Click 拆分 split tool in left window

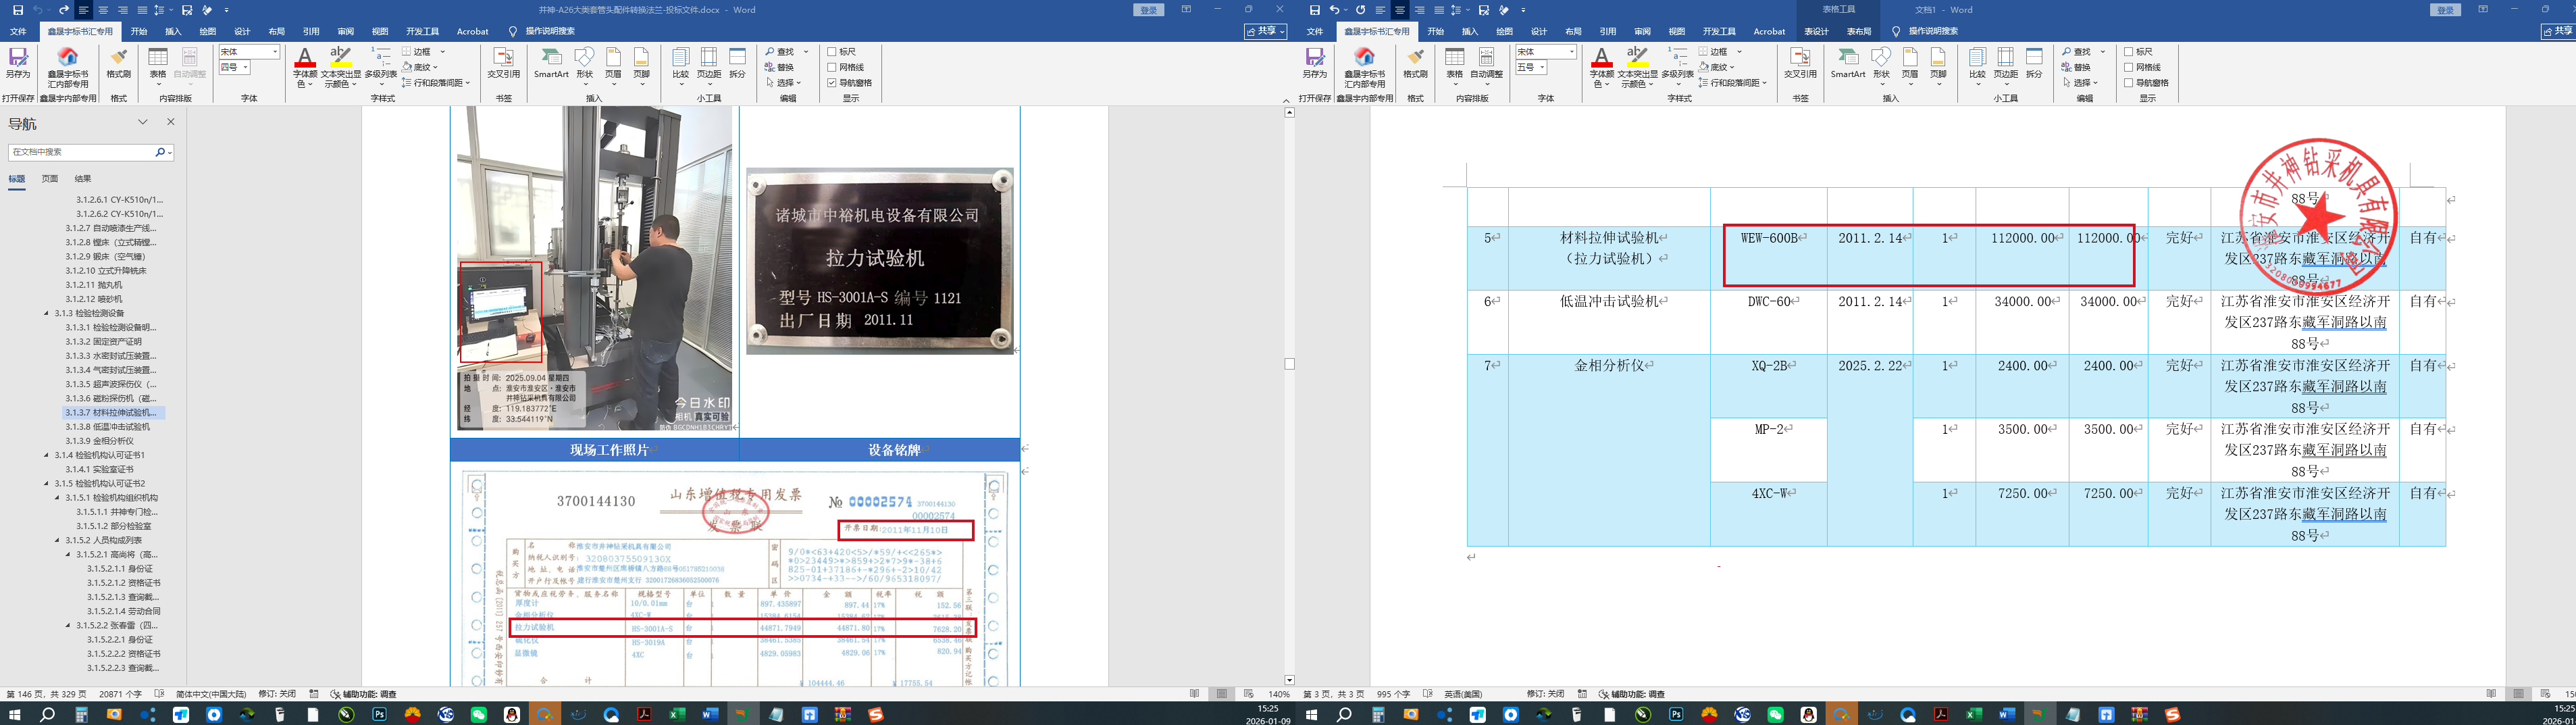pyautogui.click(x=737, y=64)
